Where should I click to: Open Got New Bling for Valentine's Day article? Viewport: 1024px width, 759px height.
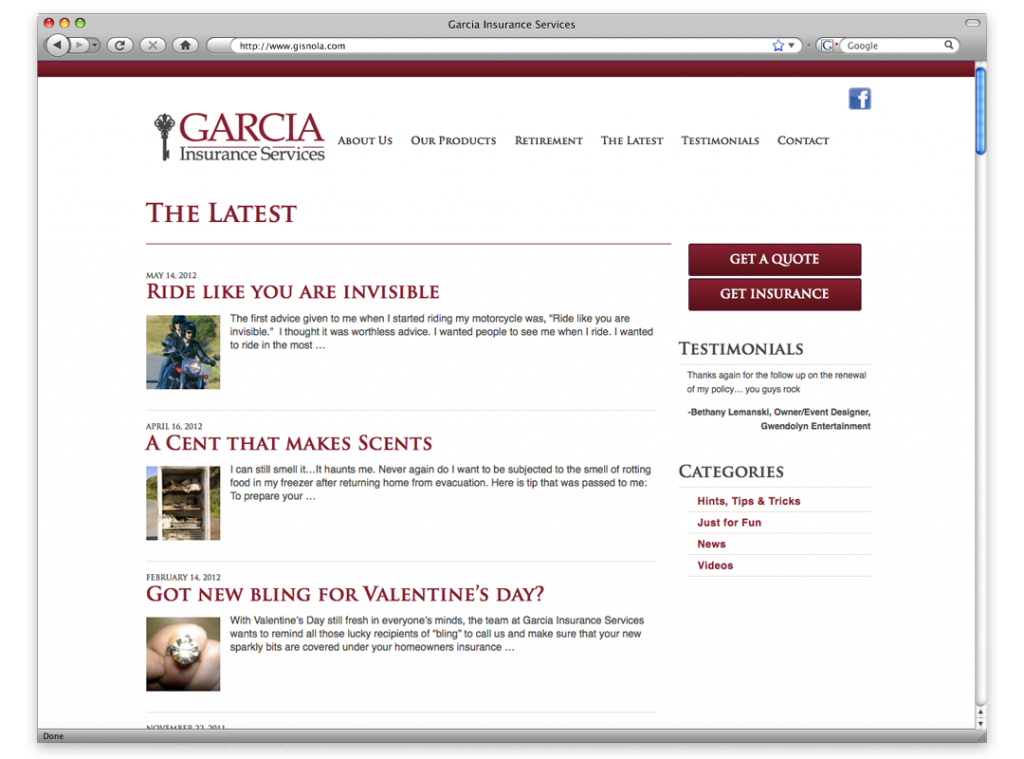click(345, 594)
